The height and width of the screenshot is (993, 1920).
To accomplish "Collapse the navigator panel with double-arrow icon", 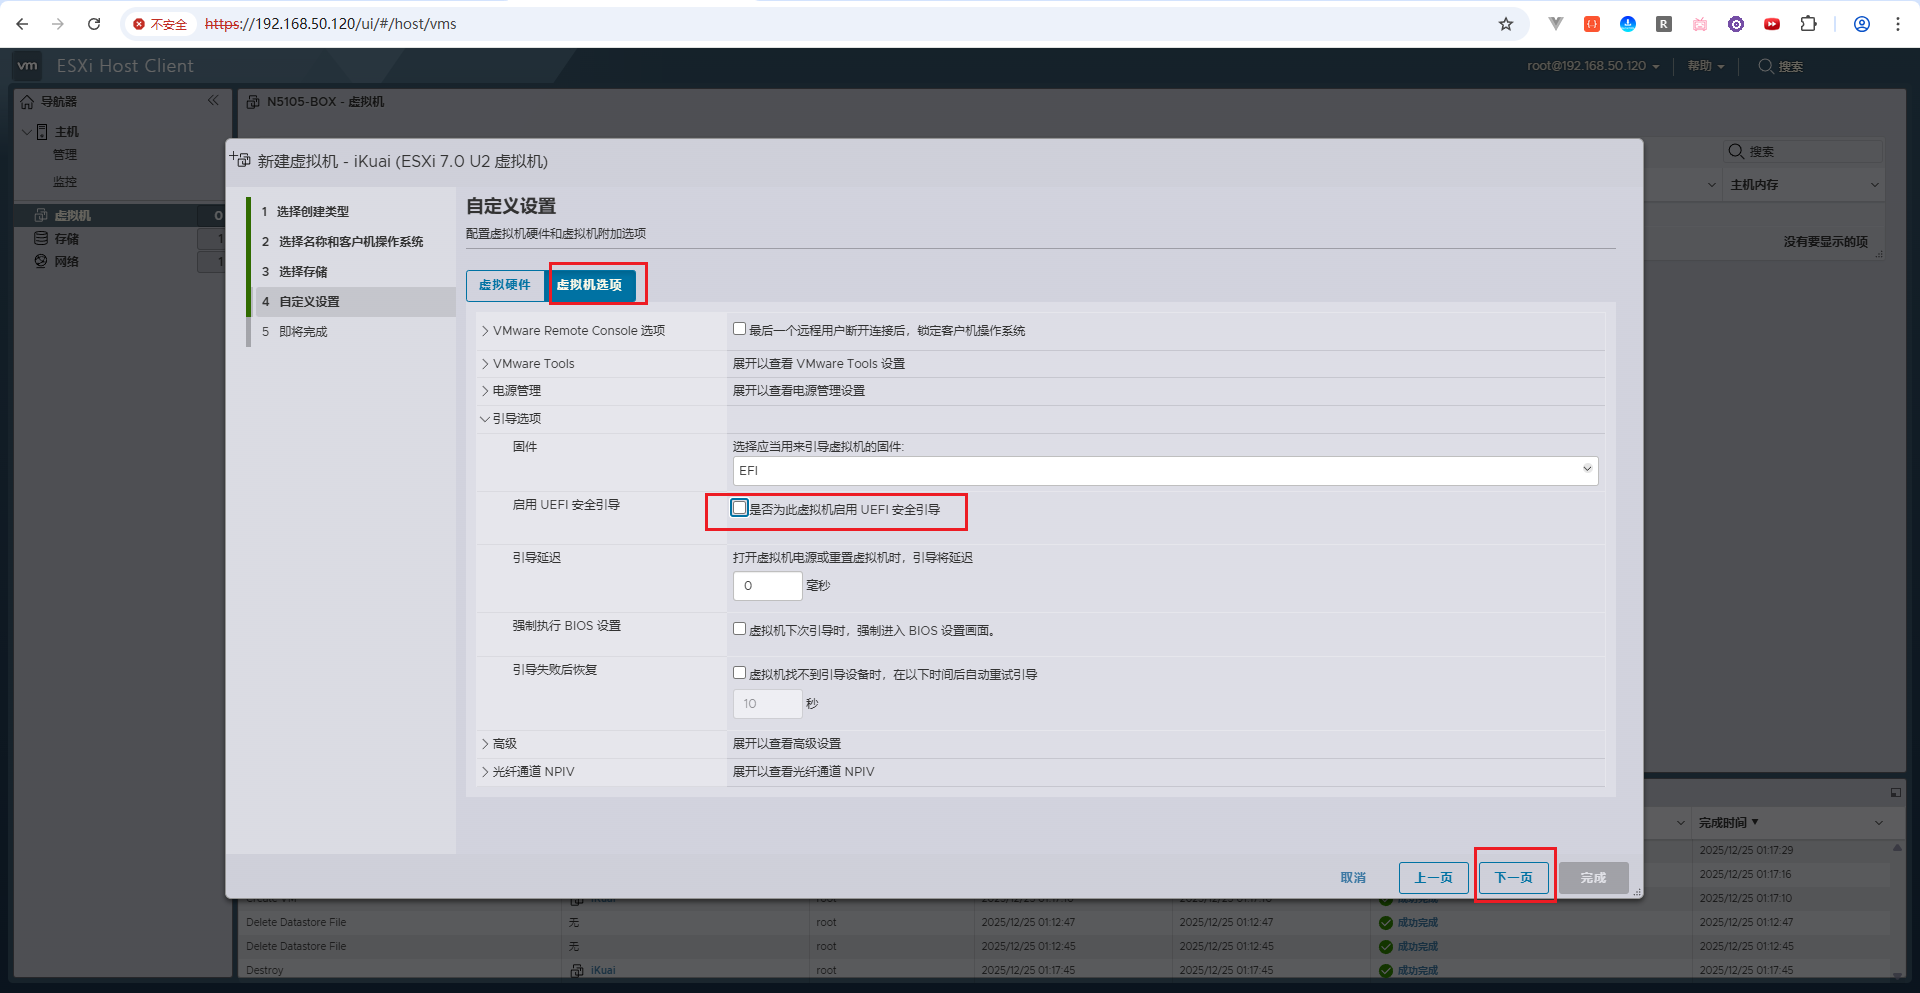I will 213,101.
